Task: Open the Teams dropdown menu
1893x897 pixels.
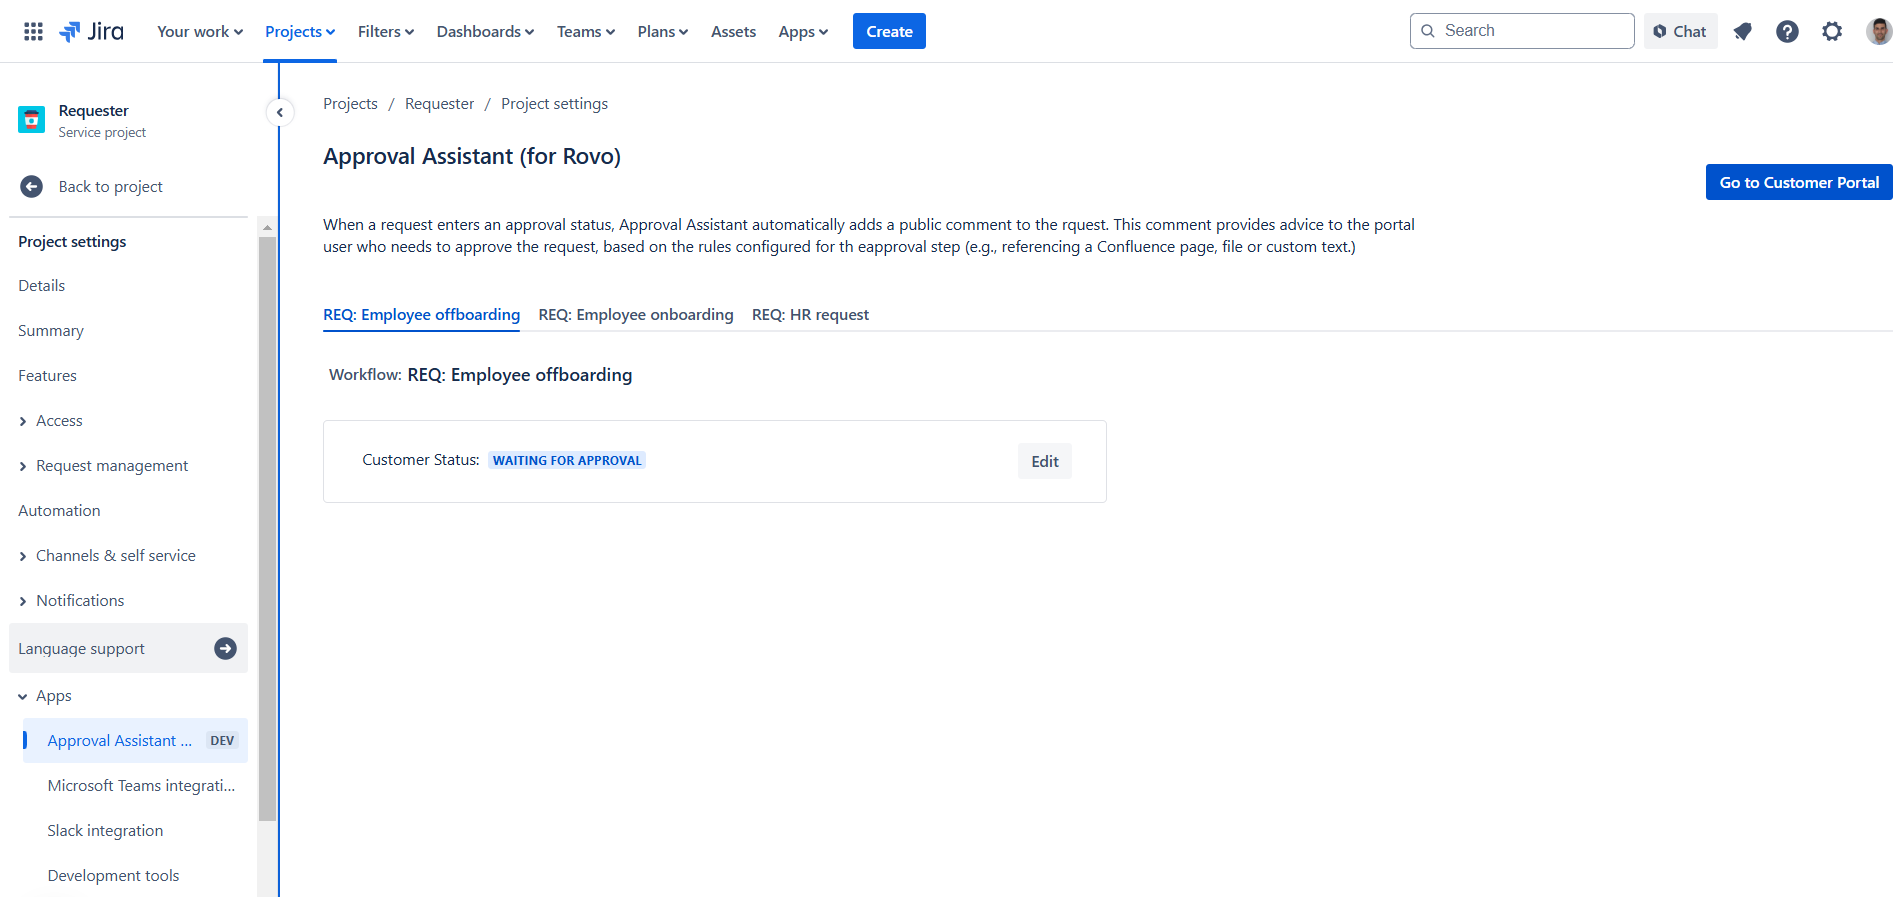Action: (586, 31)
